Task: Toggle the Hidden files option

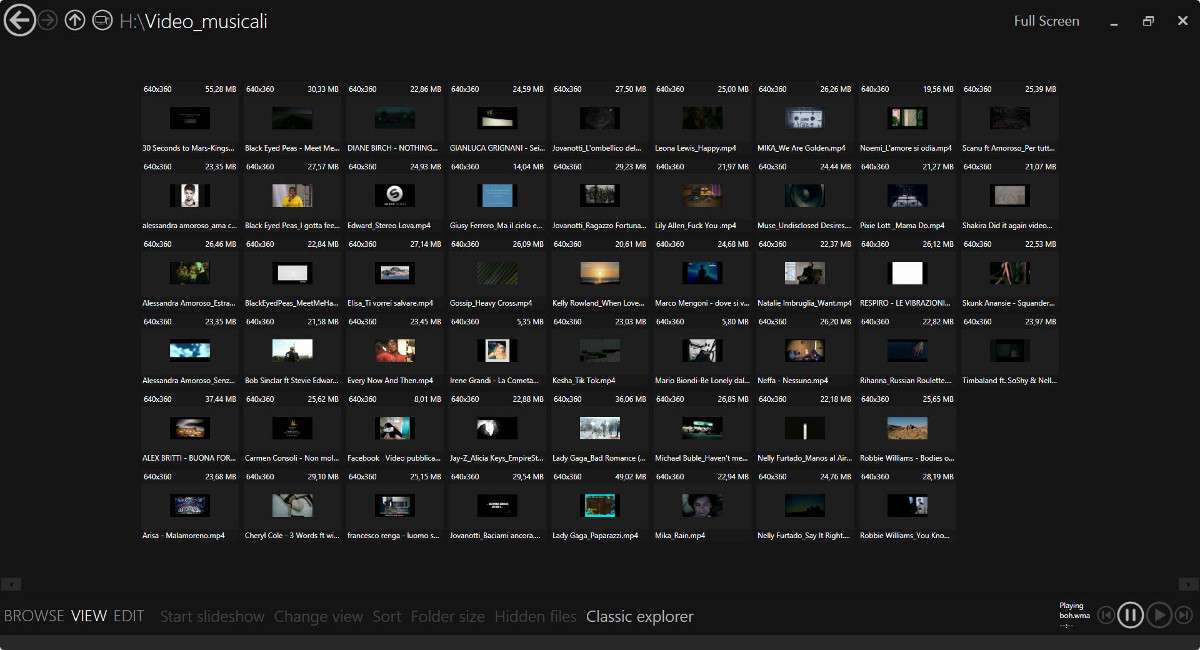Action: tap(535, 616)
